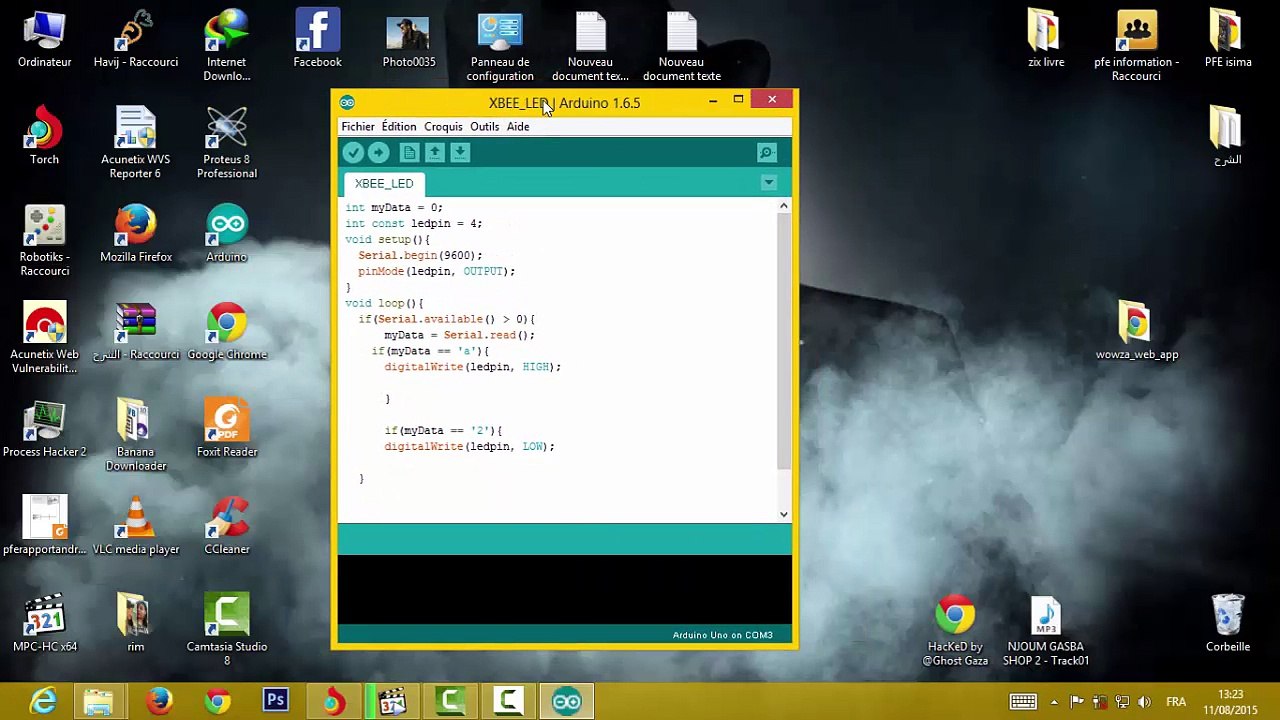
Task: Maximize the Arduino window
Action: tap(738, 100)
